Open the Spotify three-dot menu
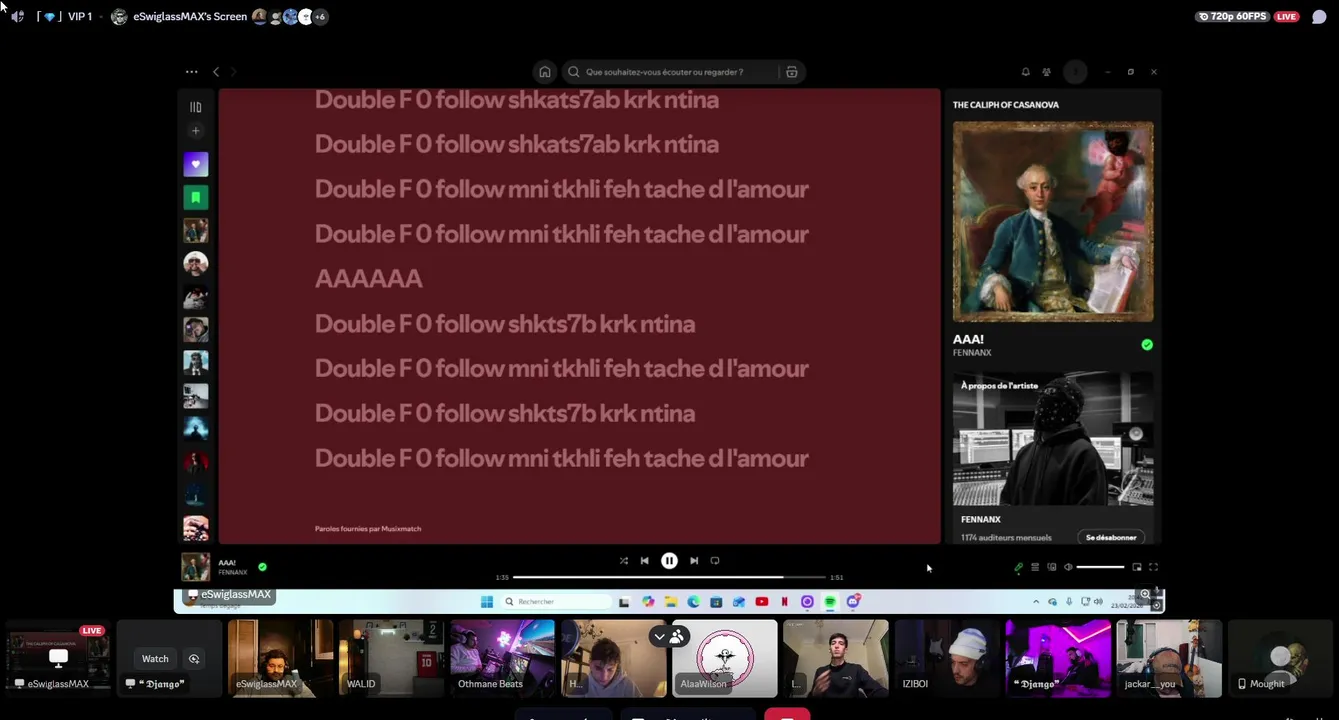Viewport: 1339px width, 720px height. click(x=191, y=72)
